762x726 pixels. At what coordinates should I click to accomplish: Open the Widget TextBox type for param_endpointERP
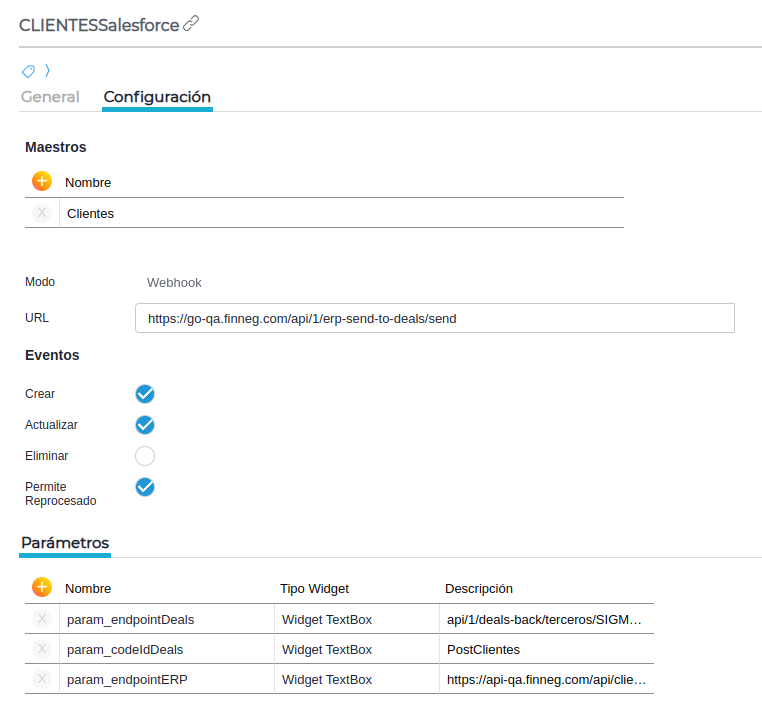326,679
